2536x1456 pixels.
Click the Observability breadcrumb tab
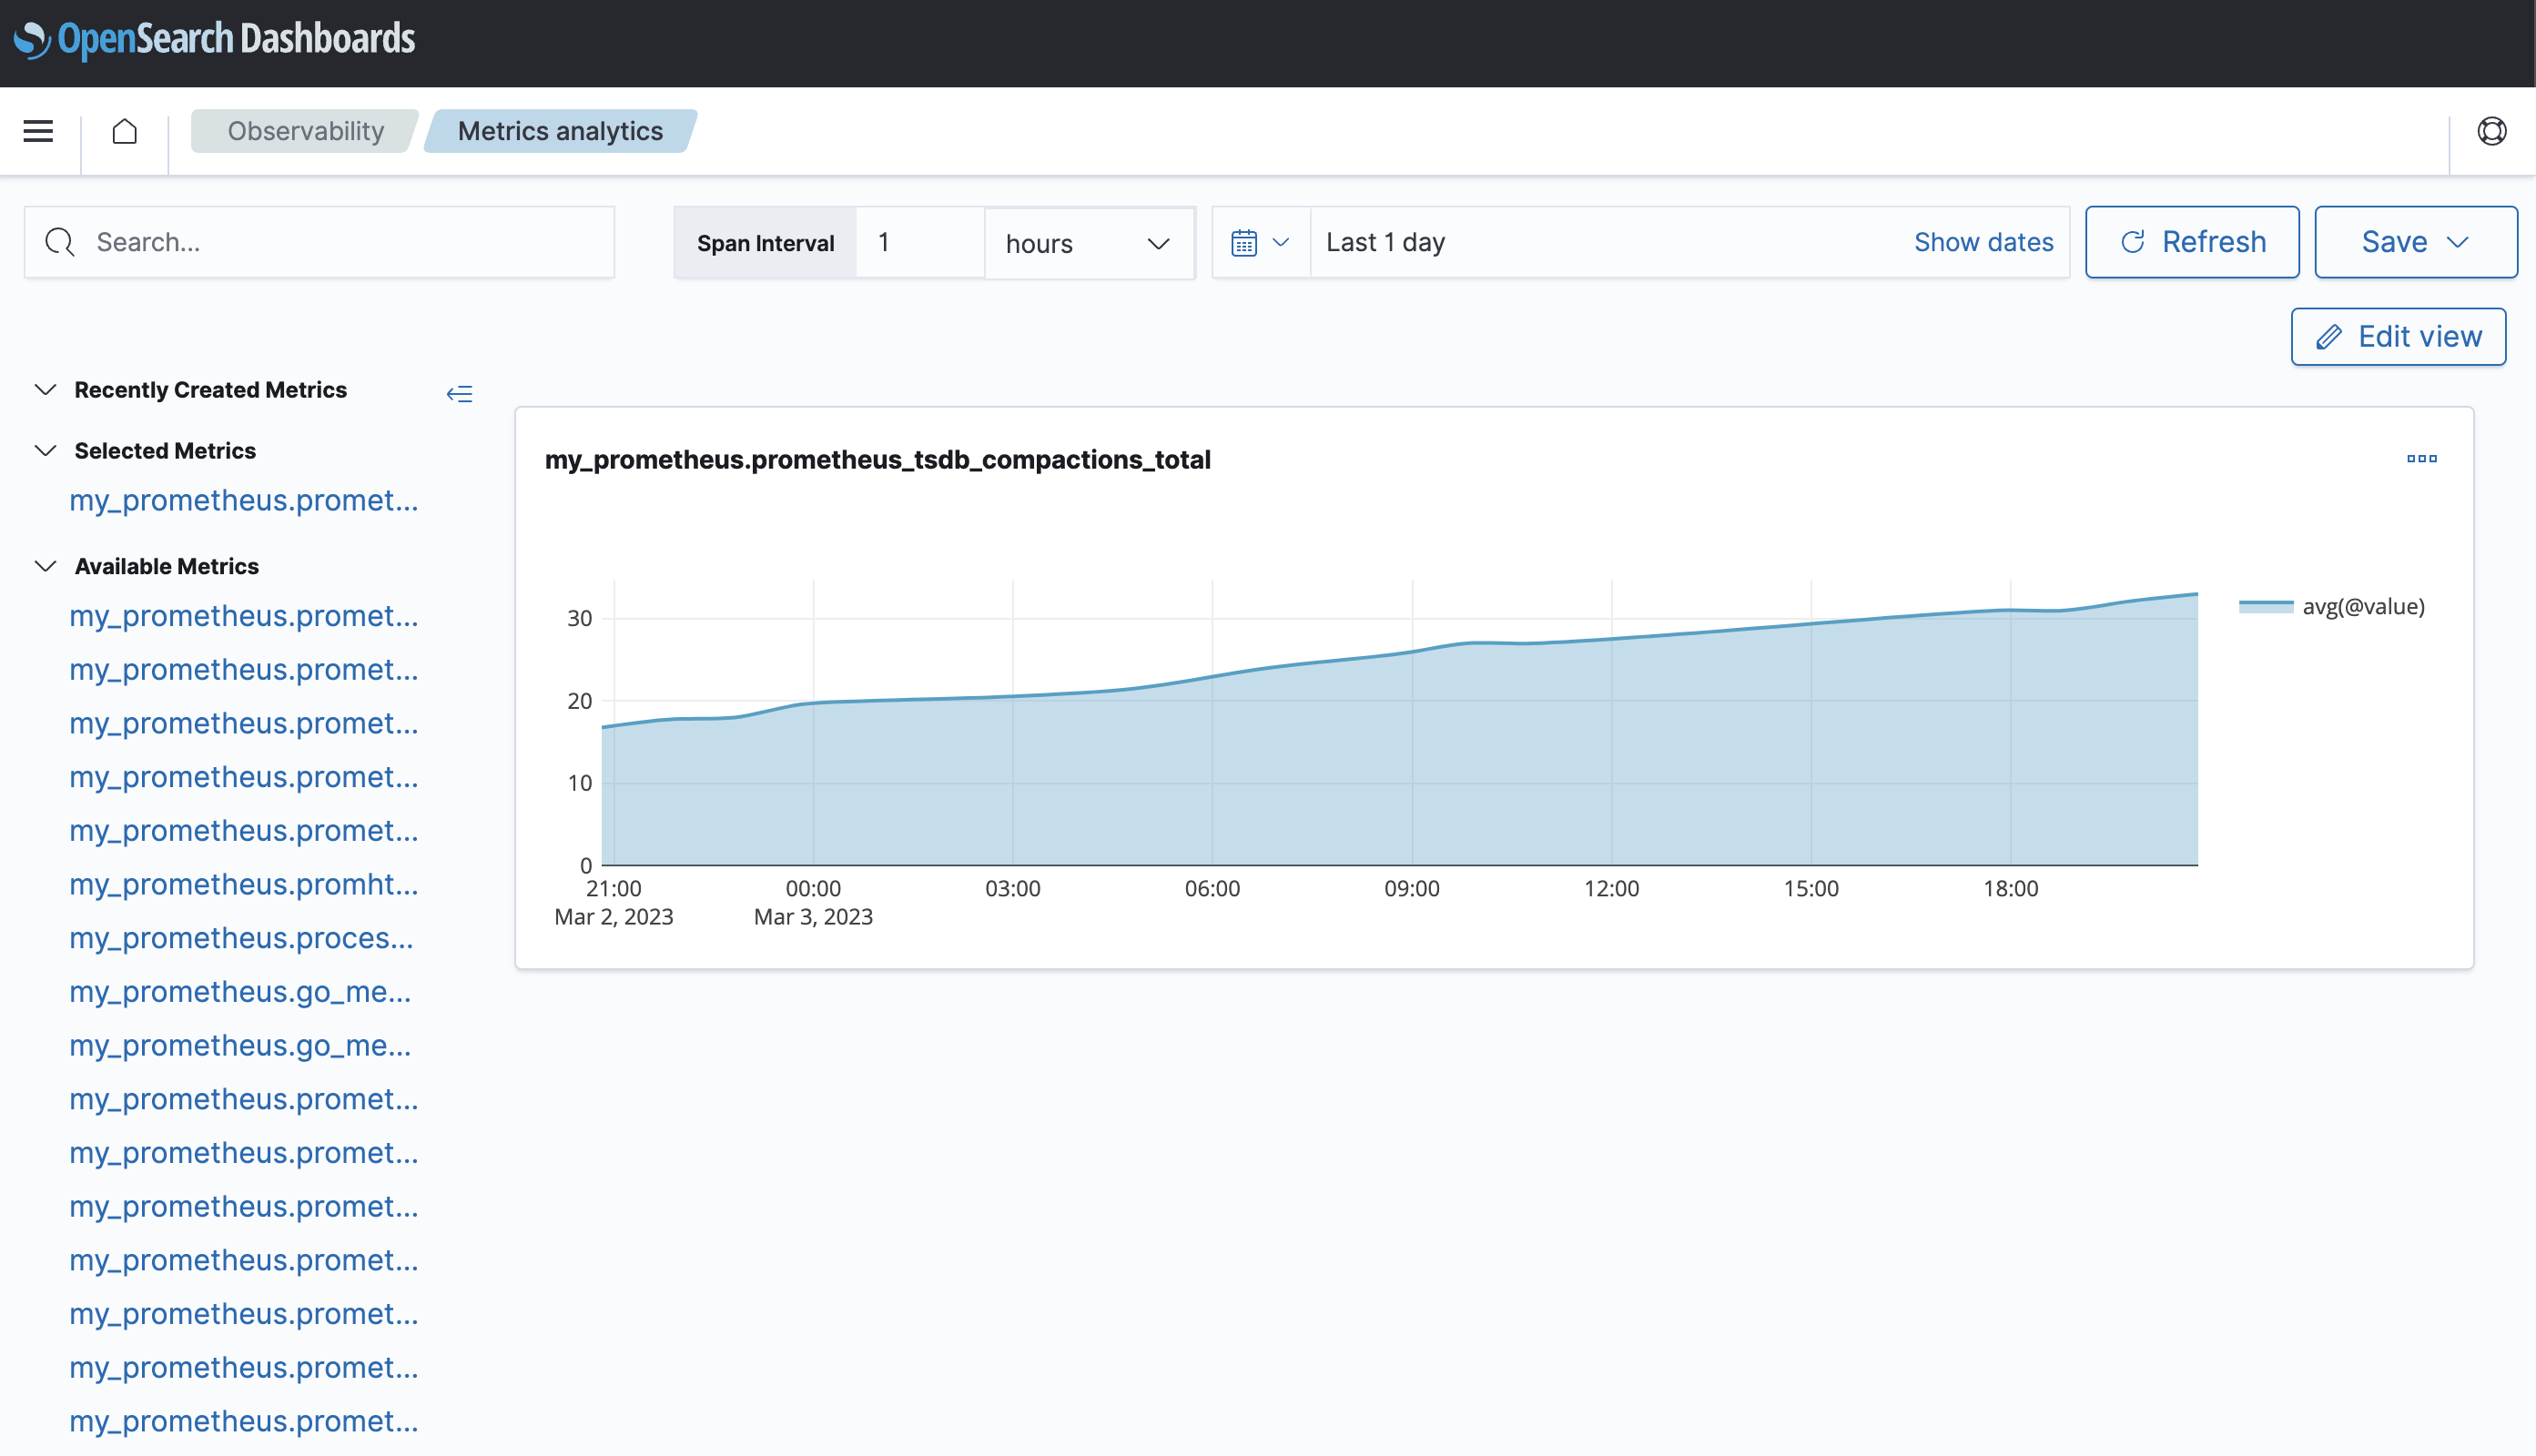click(307, 131)
